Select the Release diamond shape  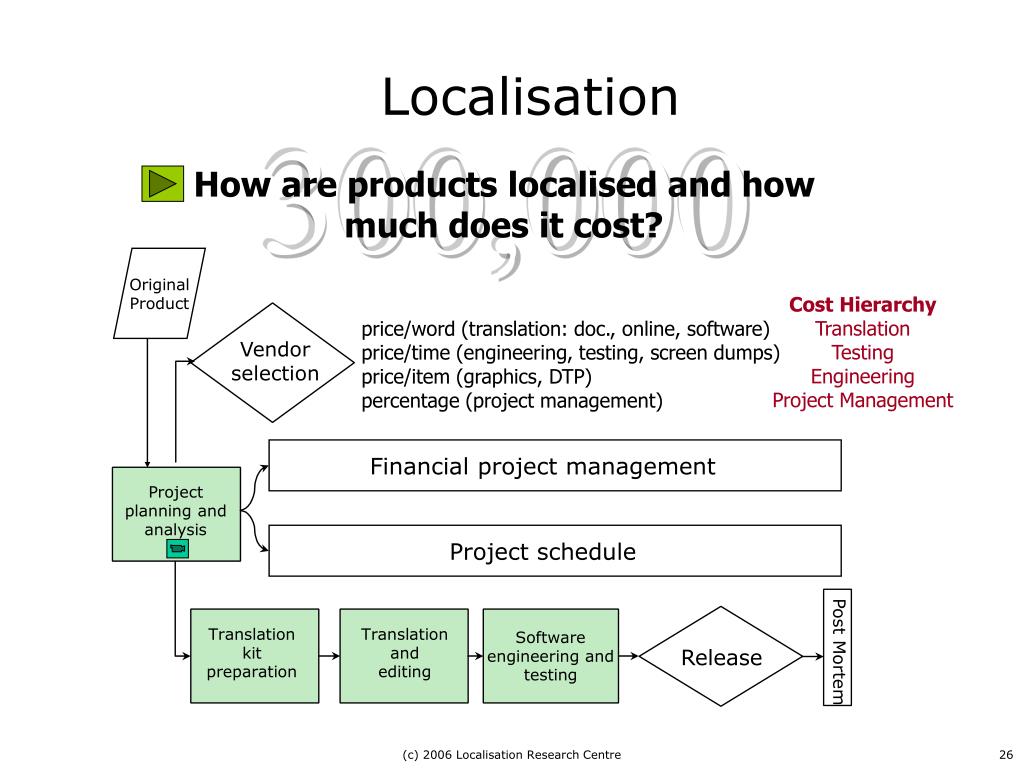[x=721, y=656]
